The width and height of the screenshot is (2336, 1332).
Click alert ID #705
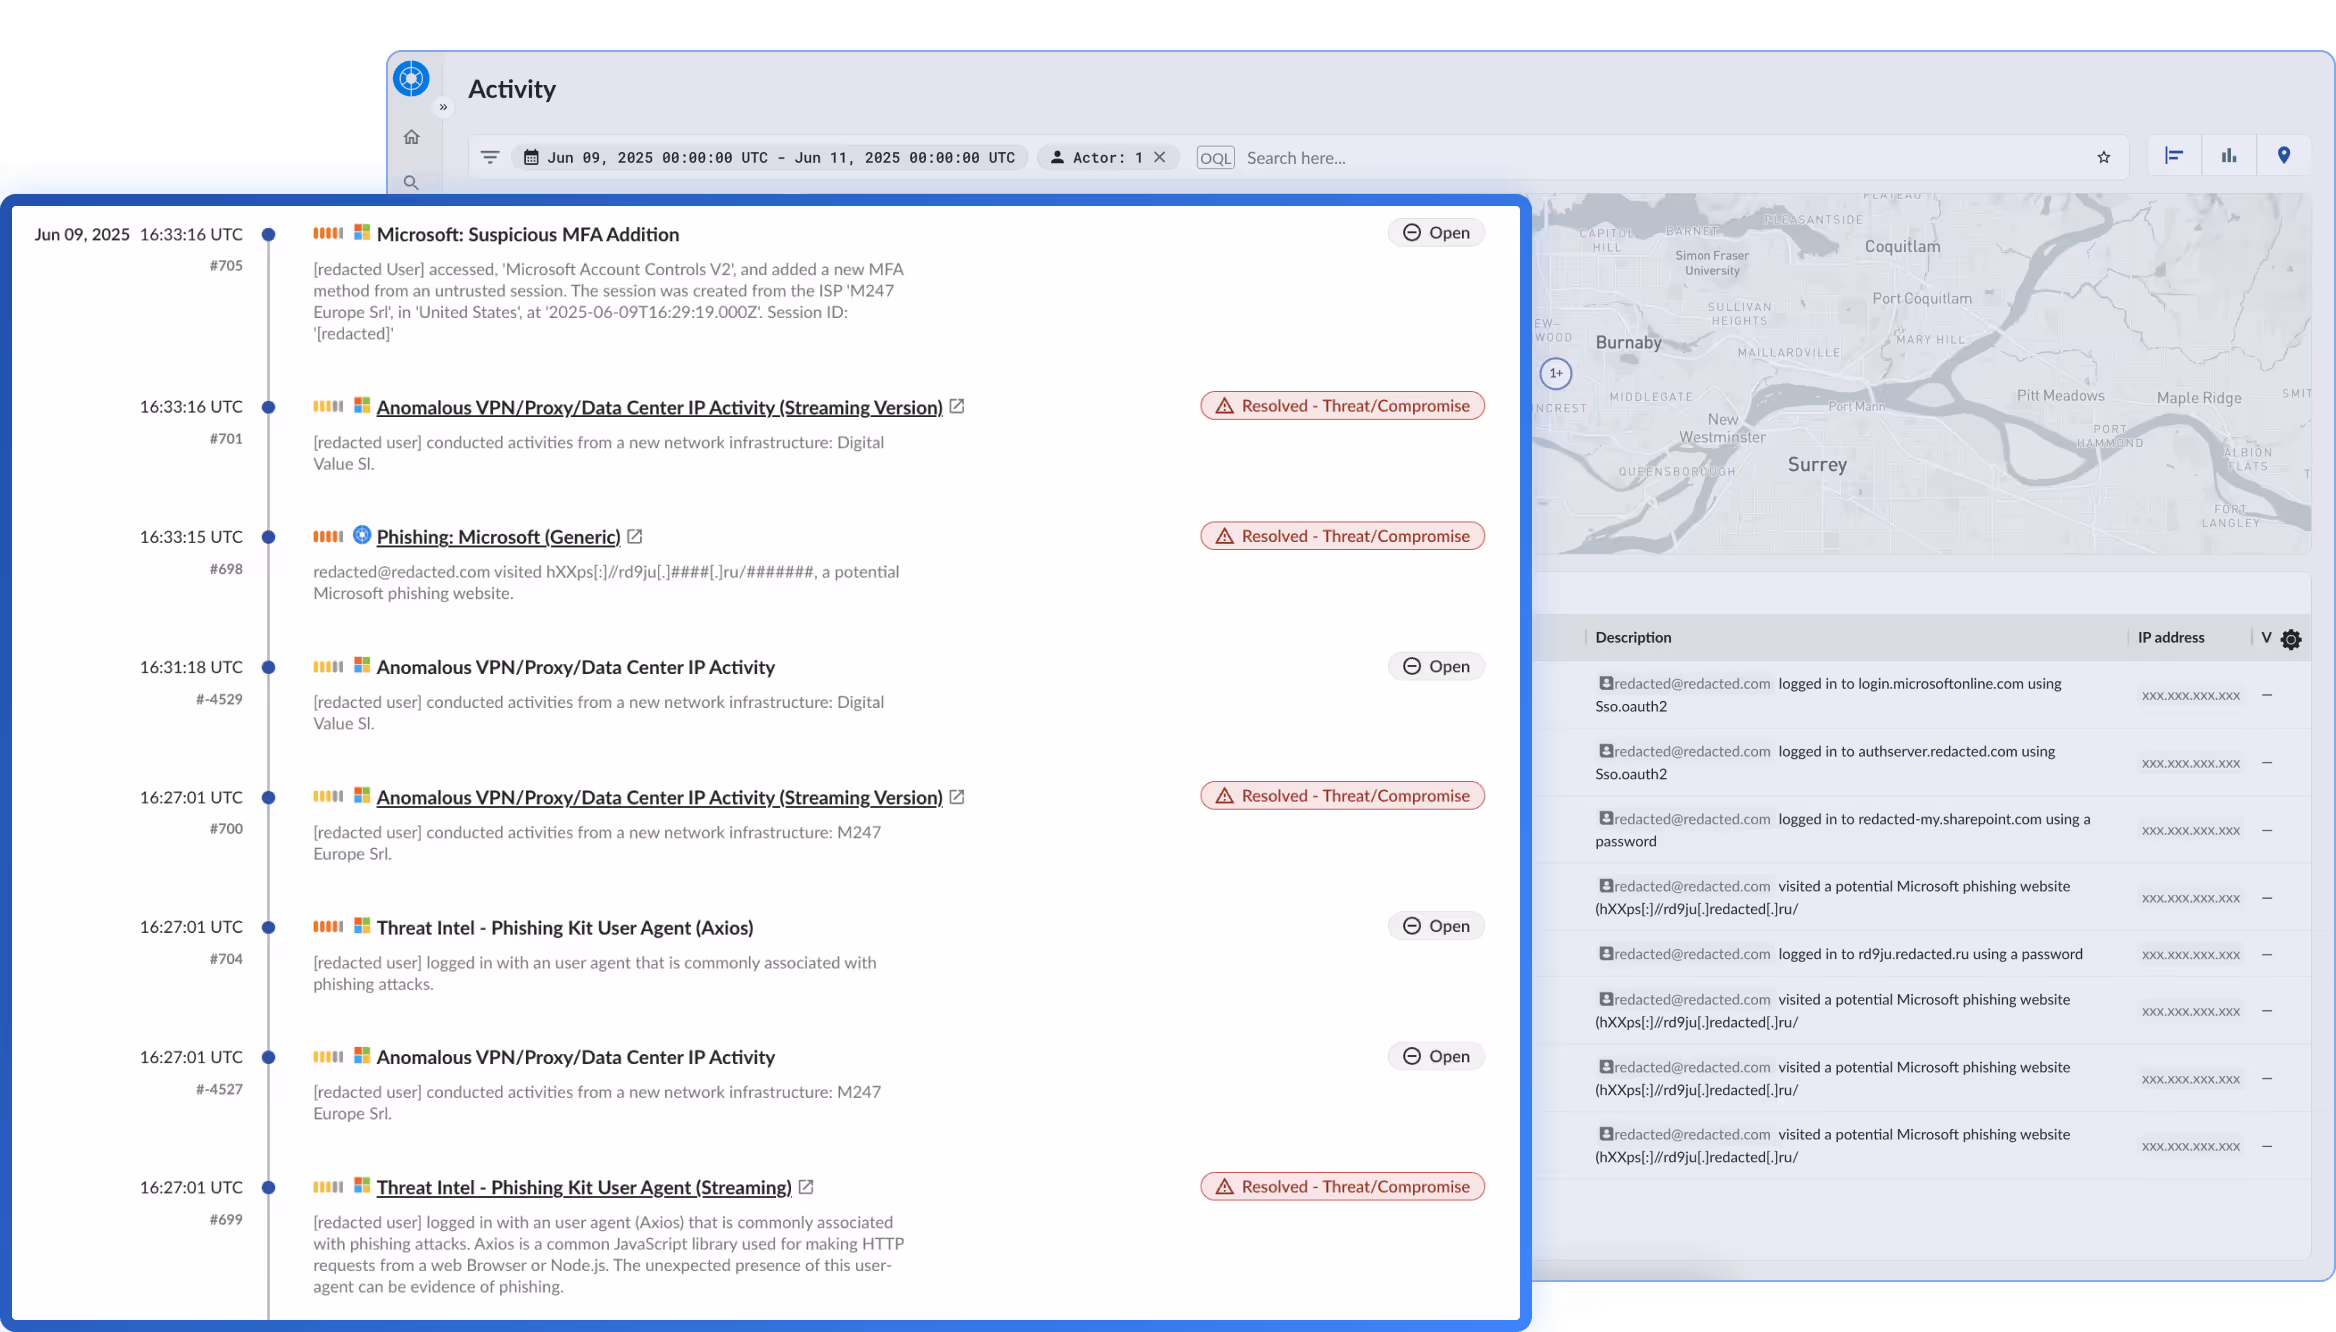coord(226,266)
